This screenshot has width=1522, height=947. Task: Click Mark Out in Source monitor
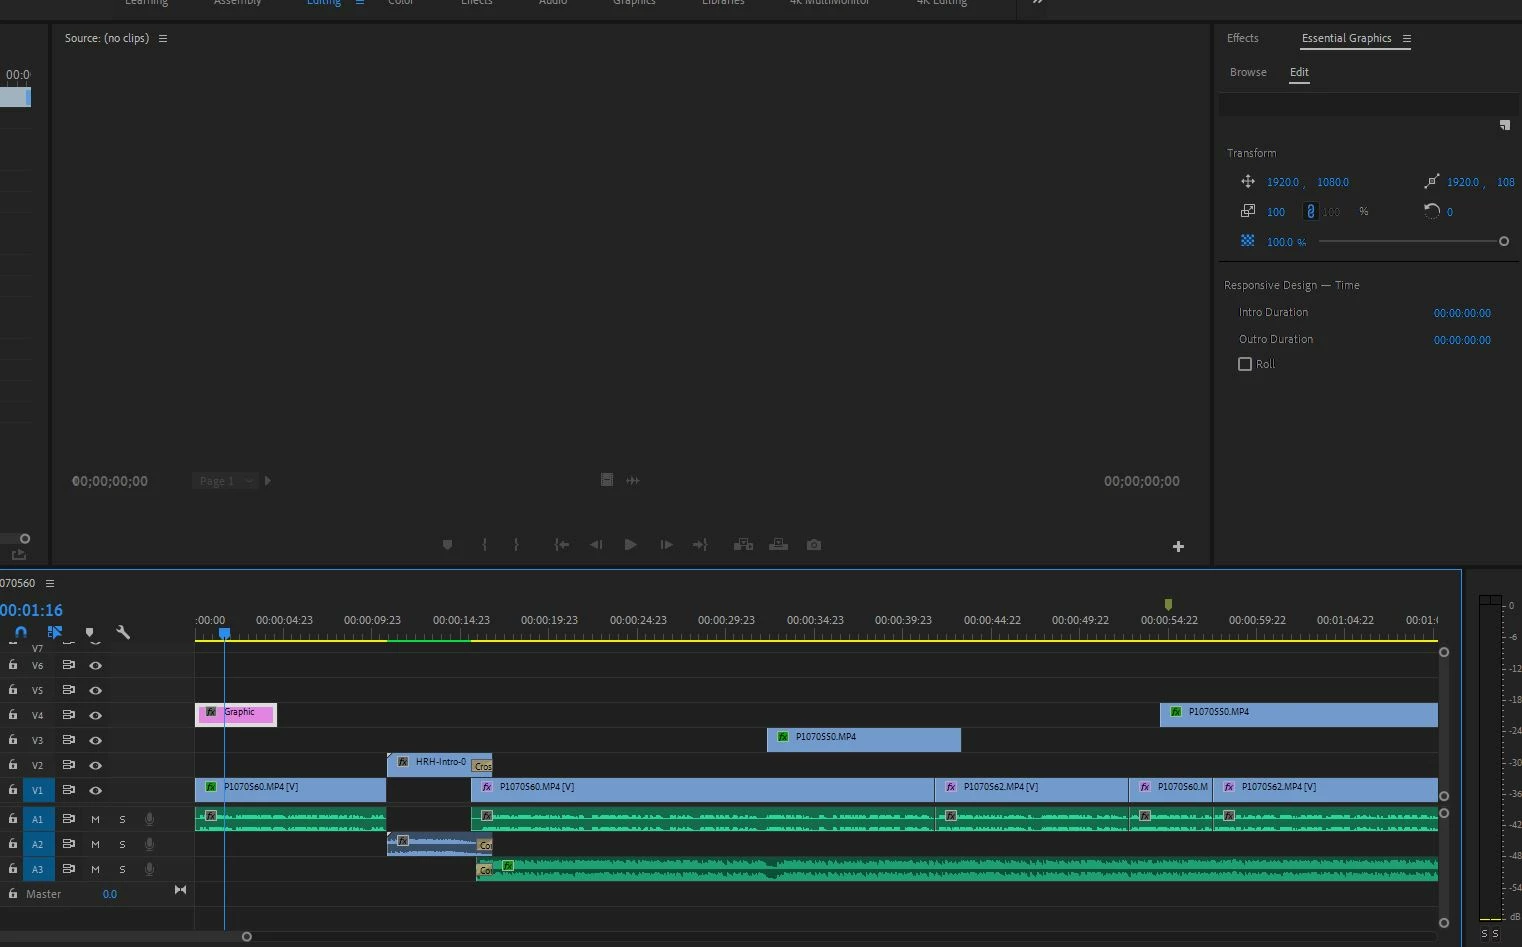coord(516,545)
